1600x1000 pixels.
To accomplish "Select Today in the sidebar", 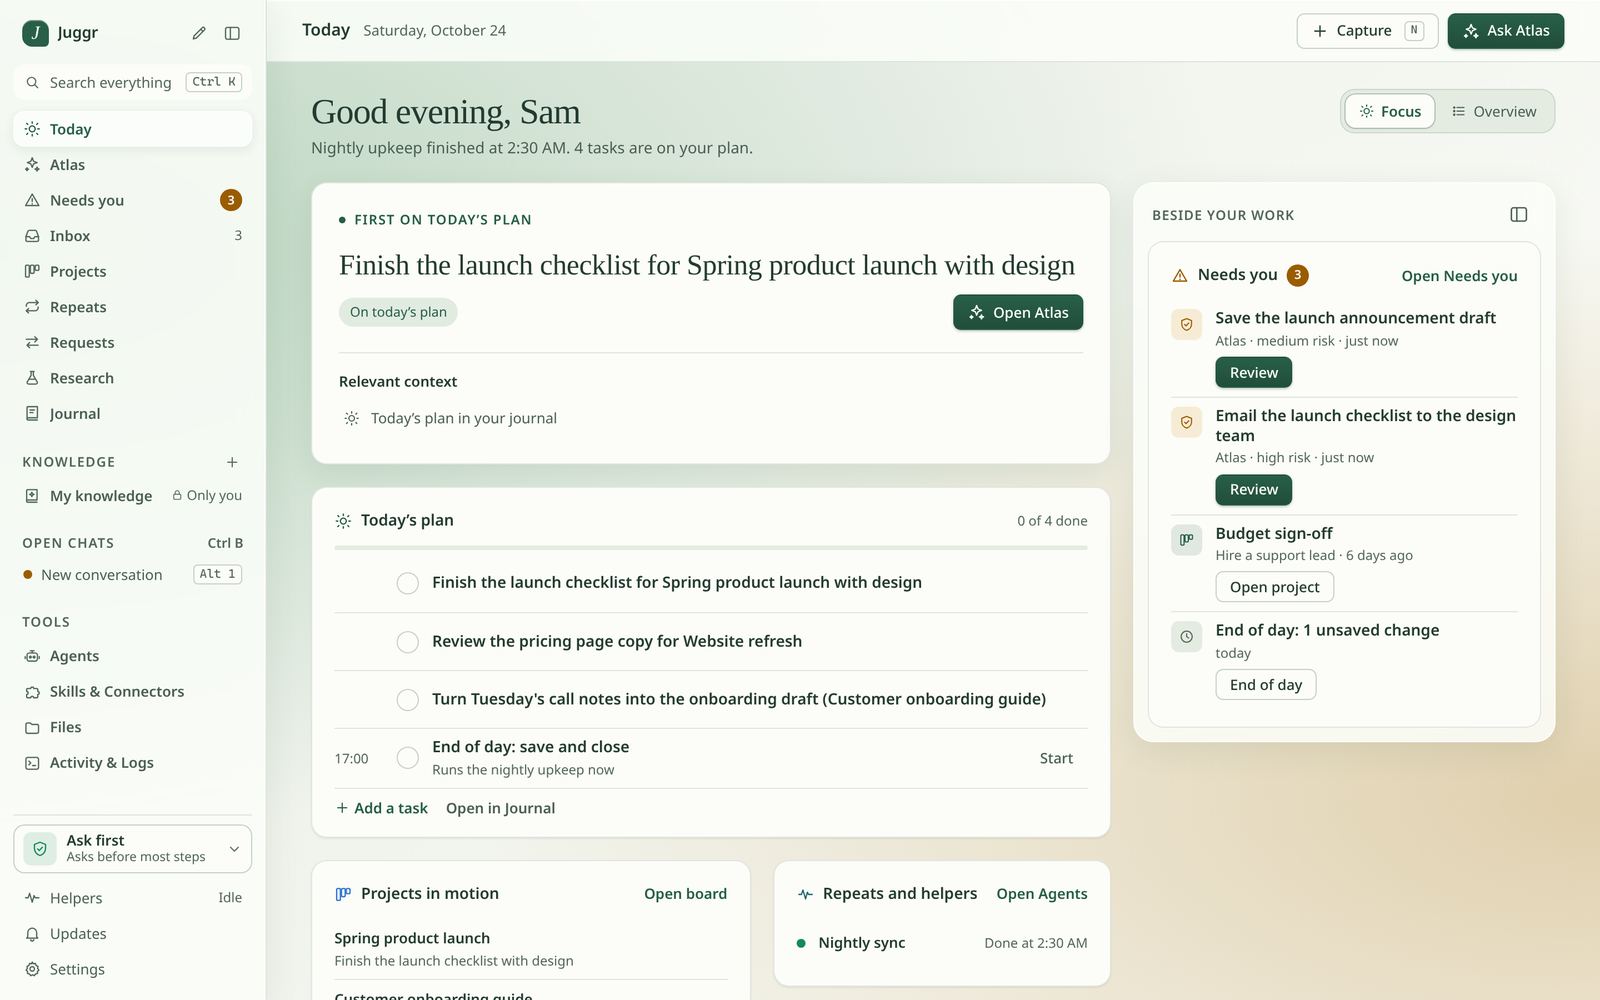I will click(132, 129).
